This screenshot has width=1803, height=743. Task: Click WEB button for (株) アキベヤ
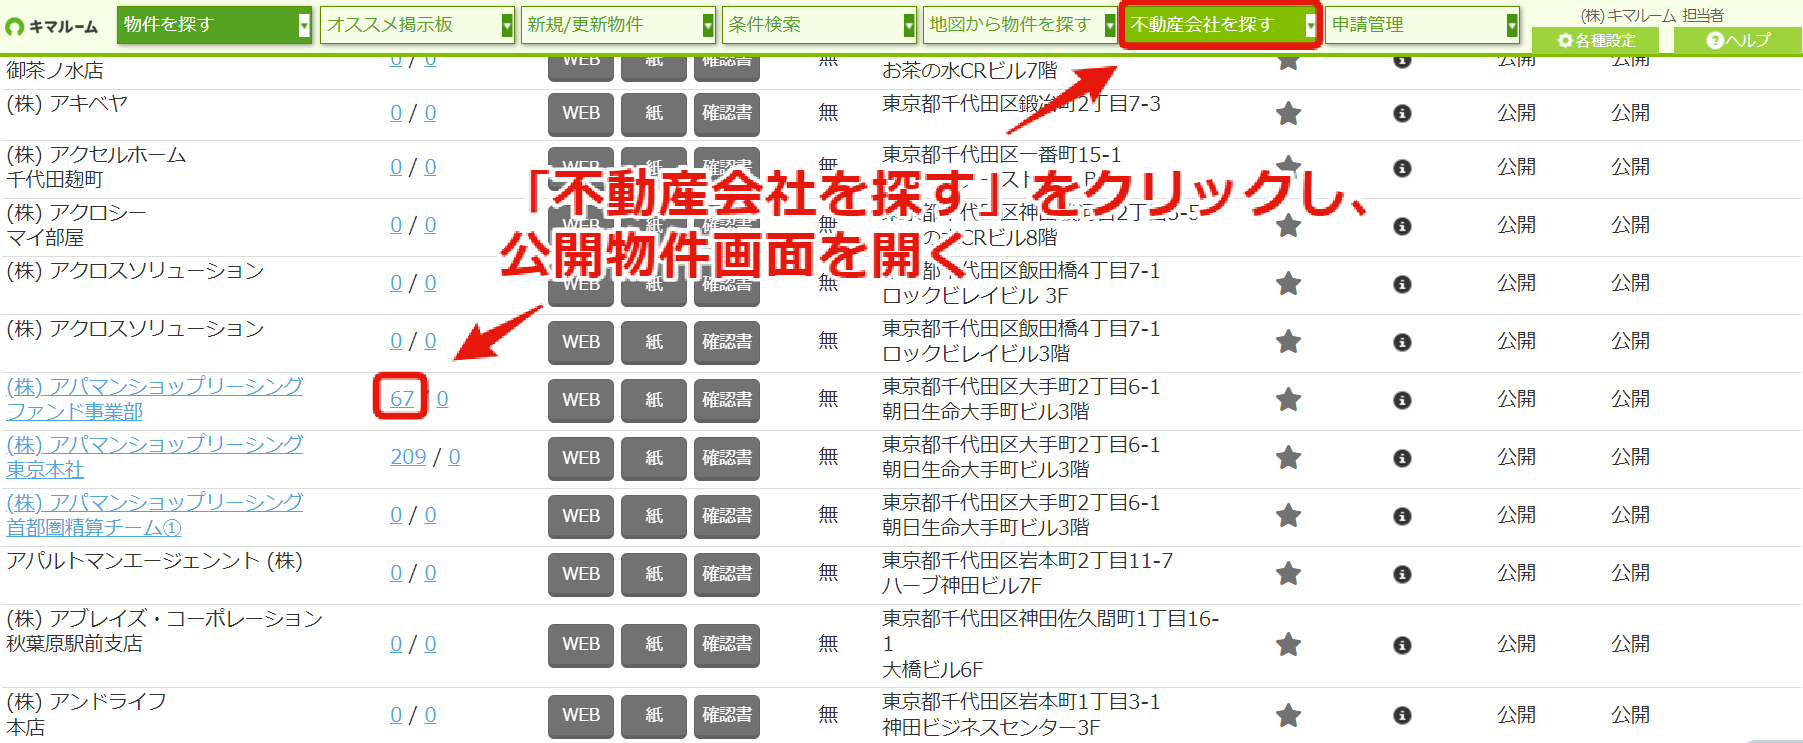tap(581, 114)
